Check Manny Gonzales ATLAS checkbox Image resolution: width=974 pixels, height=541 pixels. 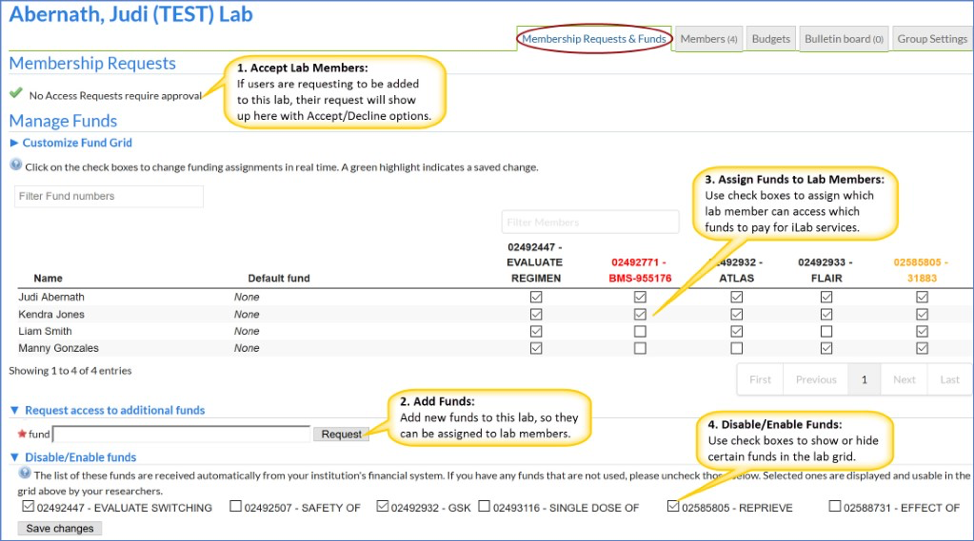(737, 348)
